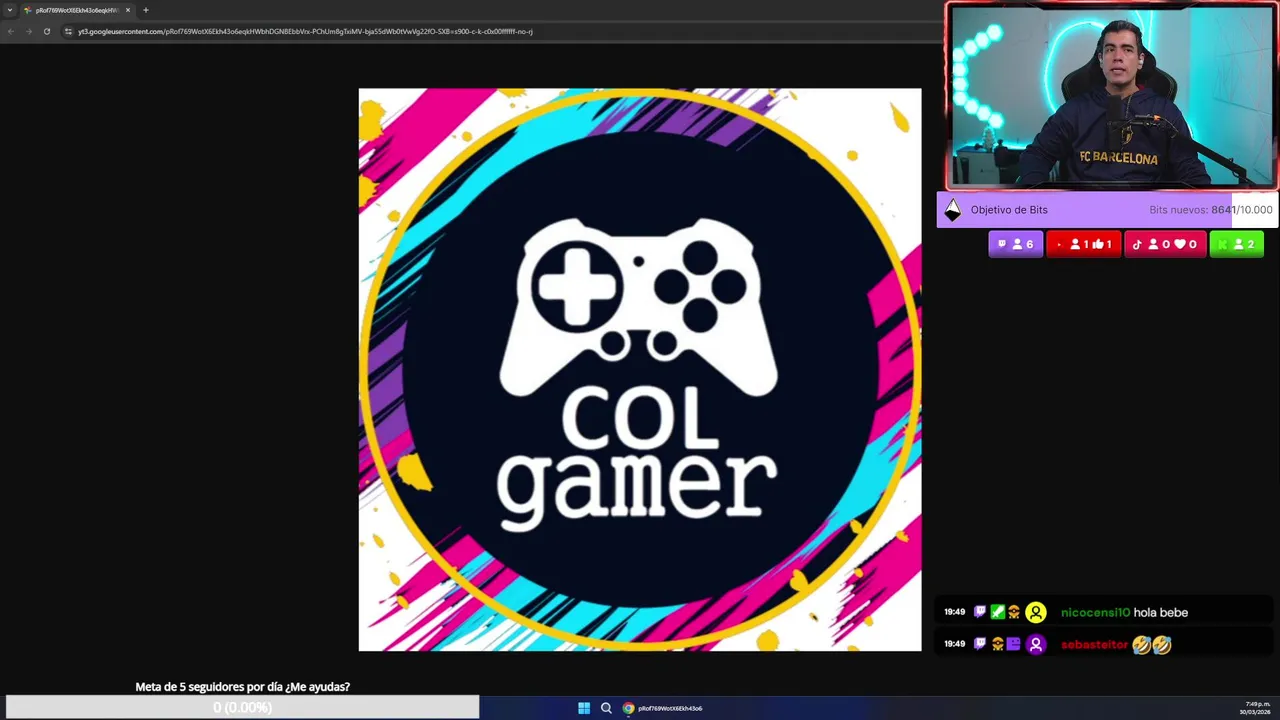This screenshot has height=720, width=1280.
Task: Click nicocensi10's yellow avatar icon
Action: click(x=1036, y=612)
